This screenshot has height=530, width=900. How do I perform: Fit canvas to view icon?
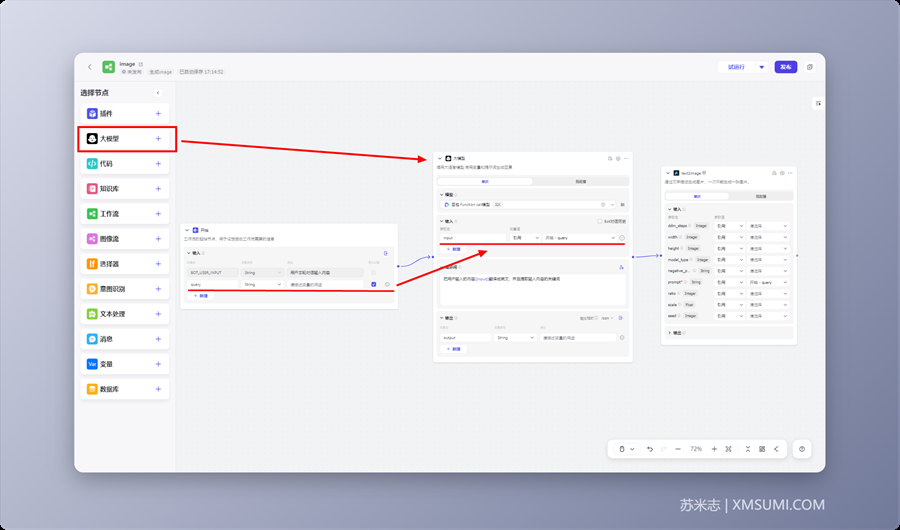click(x=728, y=449)
